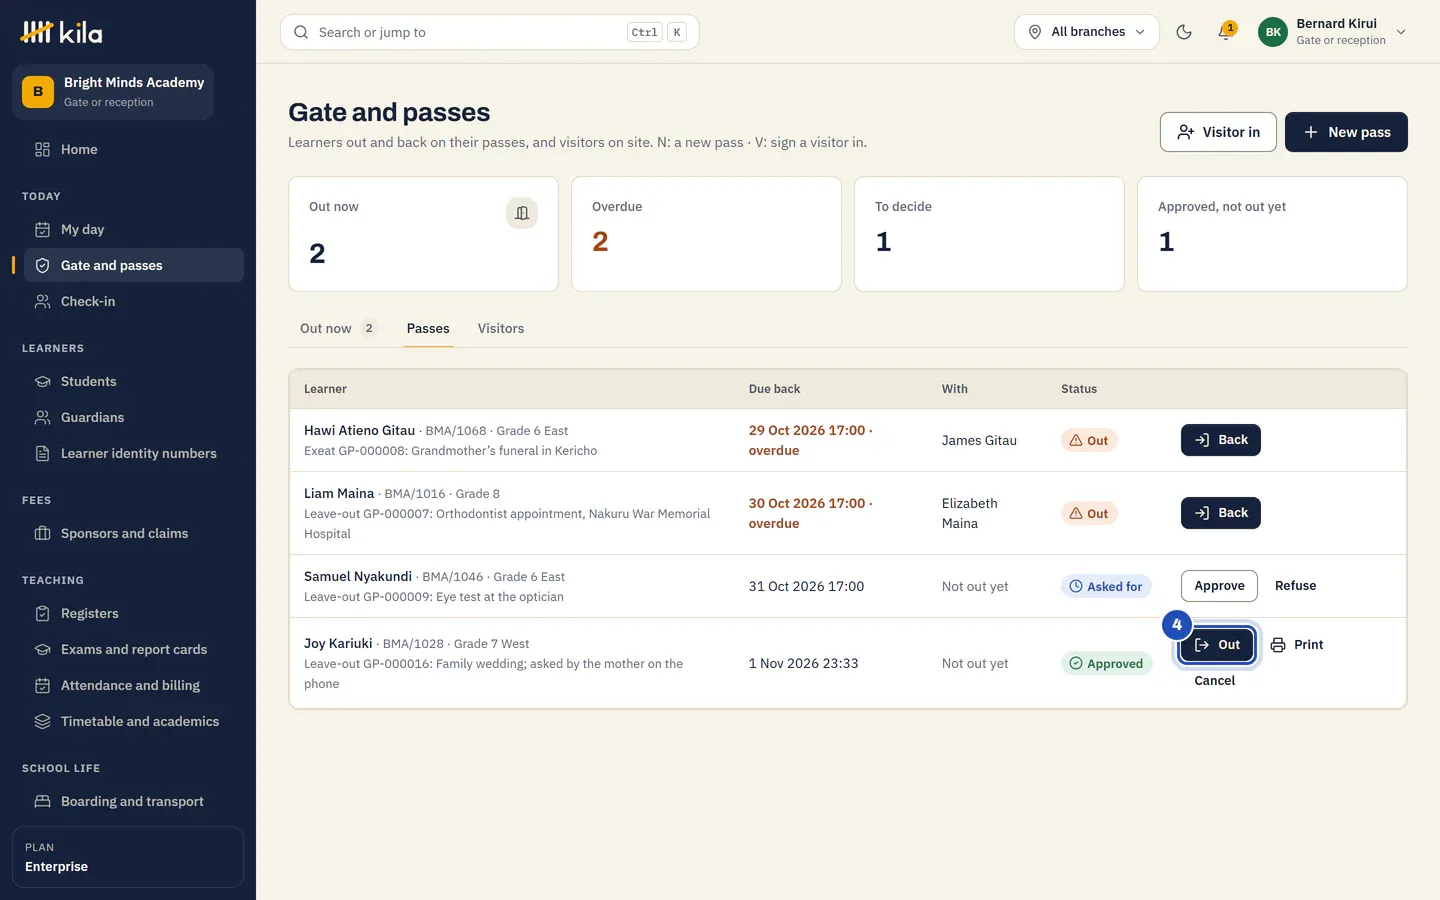The image size is (1440, 900).
Task: Click the Attendance and billing icon
Action: (x=42, y=685)
